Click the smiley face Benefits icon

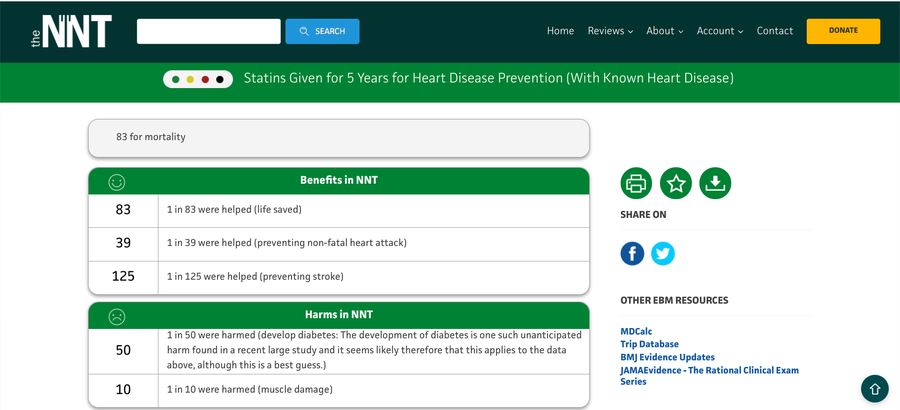click(117, 183)
